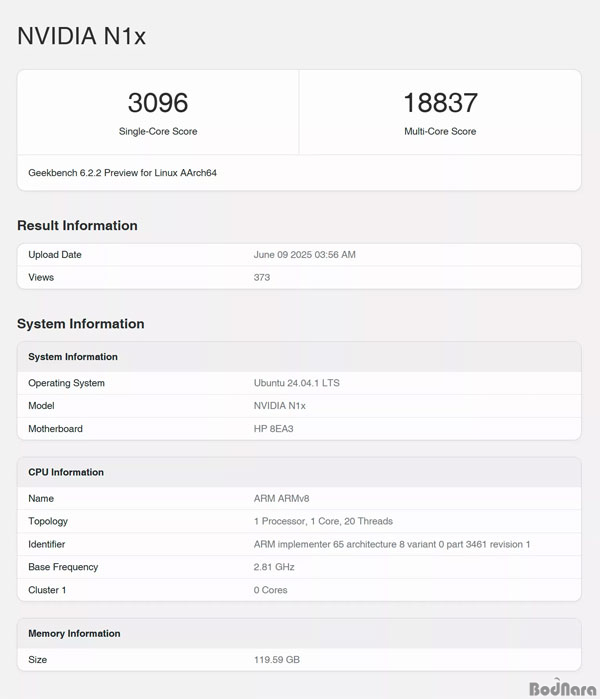Click the Views count 373
Viewport: 600px width, 699px height.
click(262, 277)
